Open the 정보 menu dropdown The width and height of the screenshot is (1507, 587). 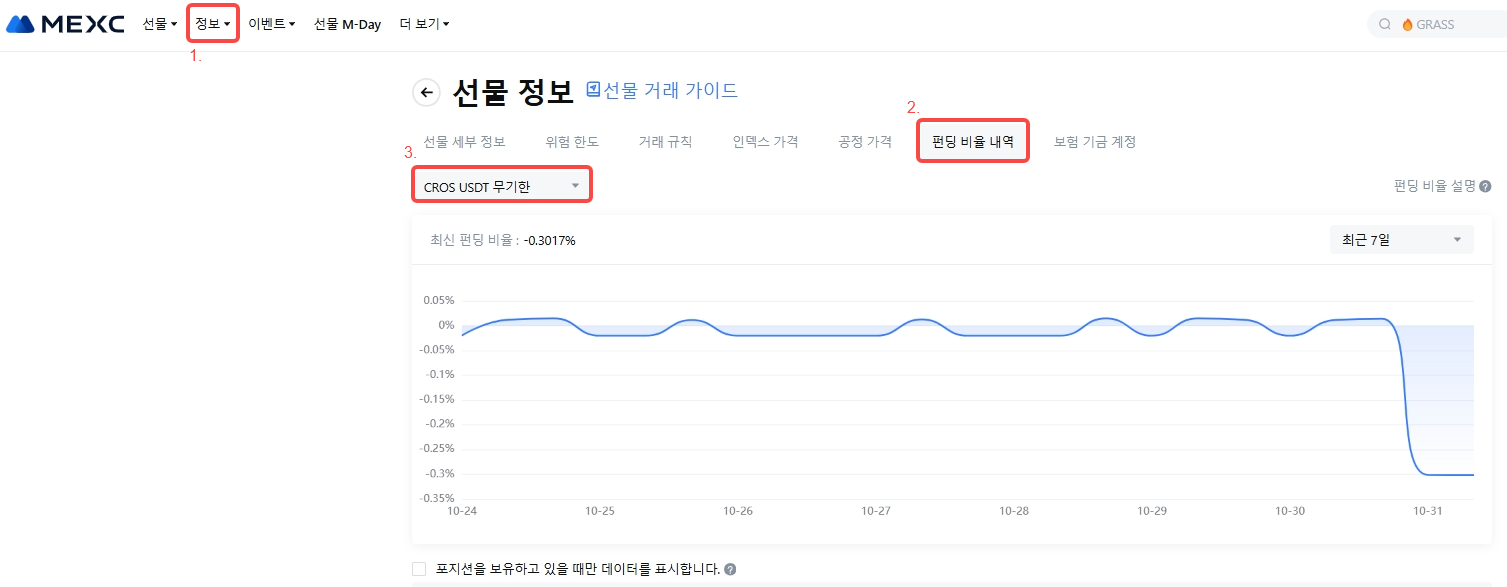coord(213,24)
